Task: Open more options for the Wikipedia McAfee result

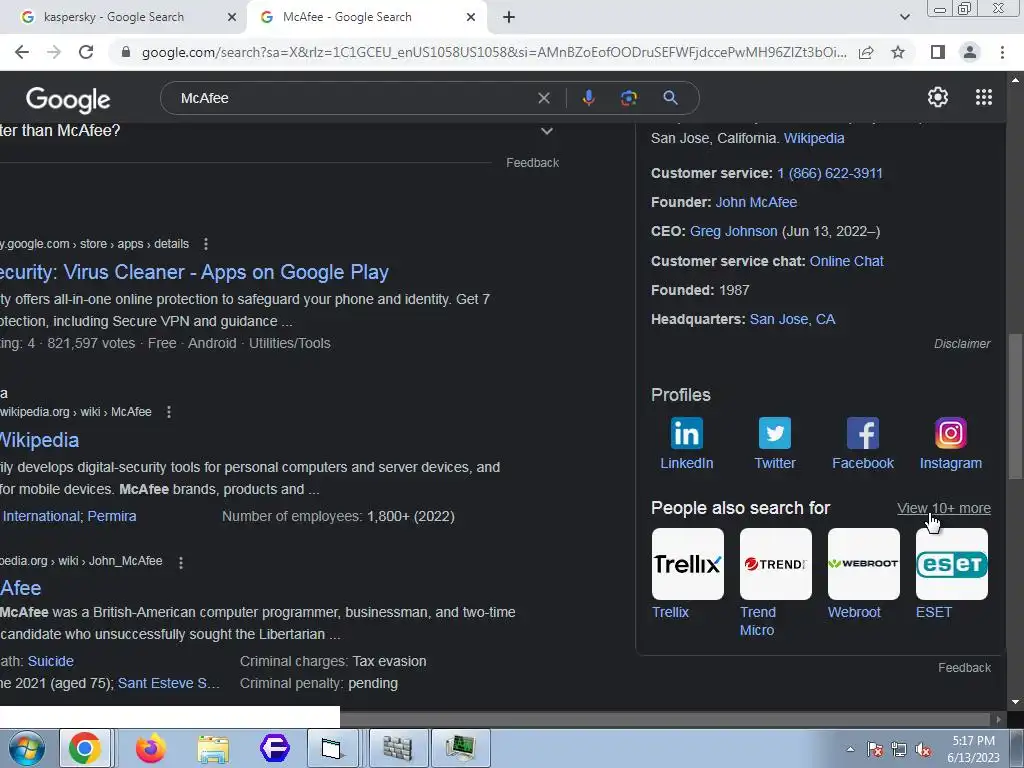Action: click(x=168, y=412)
